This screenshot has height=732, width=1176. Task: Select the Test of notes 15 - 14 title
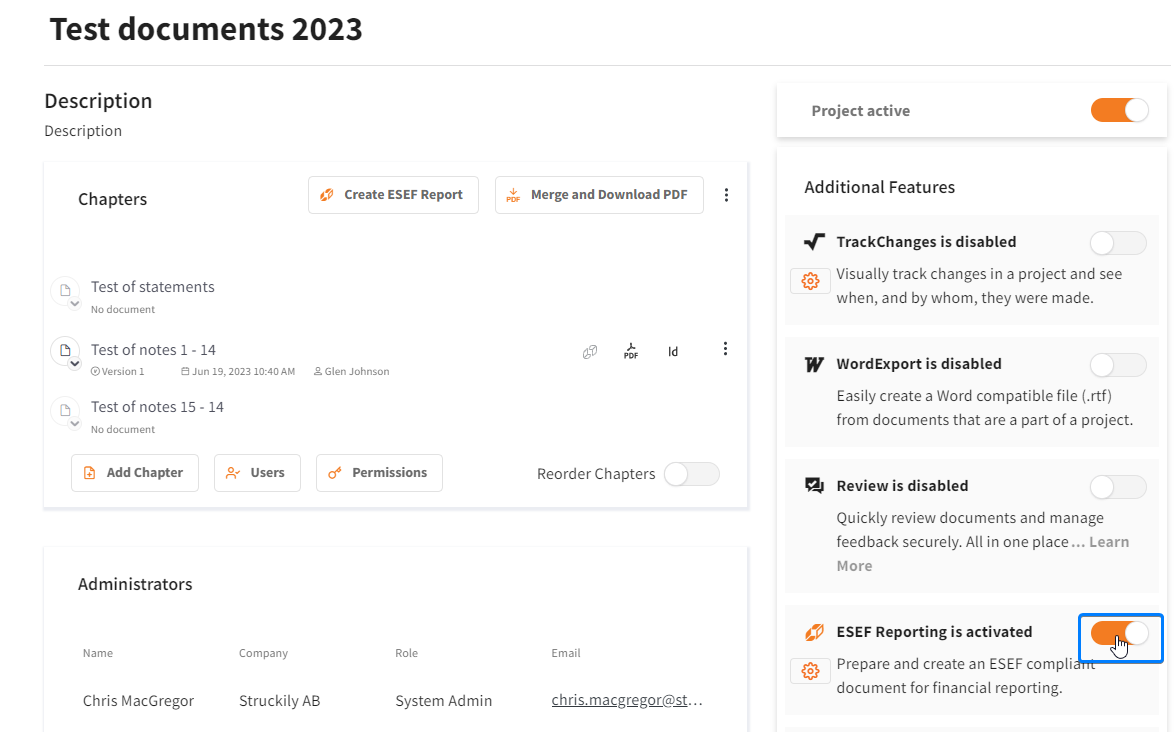pos(157,407)
